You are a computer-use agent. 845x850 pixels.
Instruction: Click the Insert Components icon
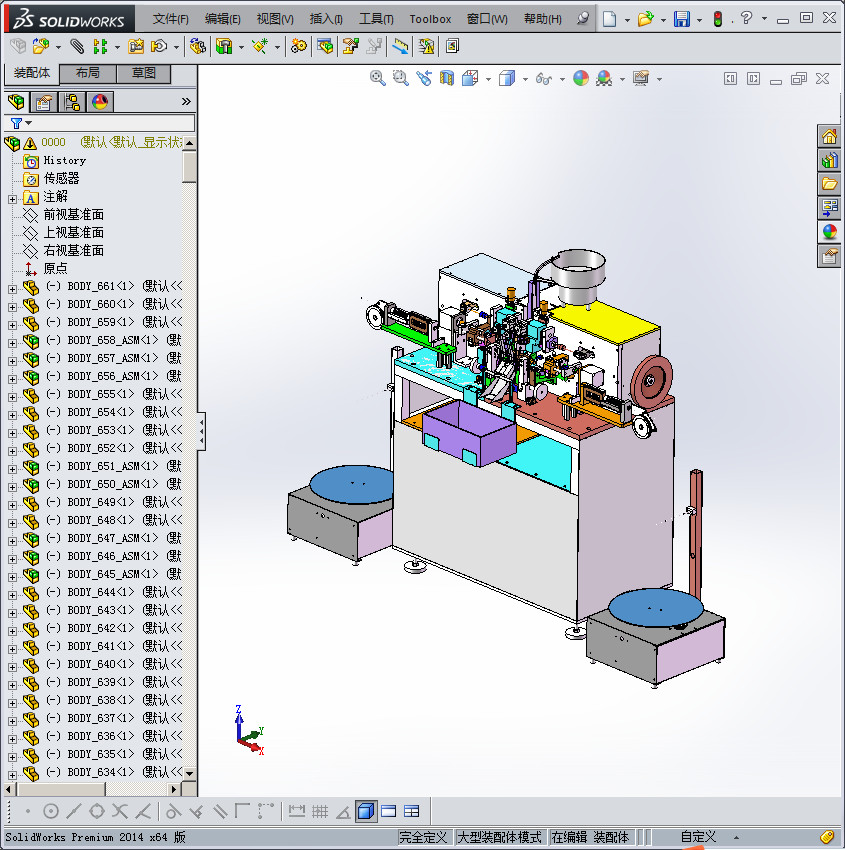[41, 47]
